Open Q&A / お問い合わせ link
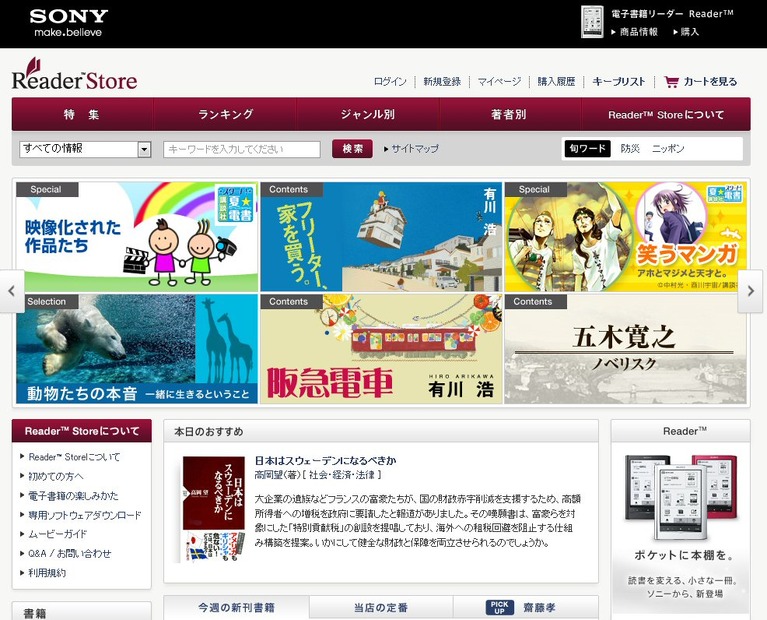Screen dimensions: 767x620 (69, 553)
